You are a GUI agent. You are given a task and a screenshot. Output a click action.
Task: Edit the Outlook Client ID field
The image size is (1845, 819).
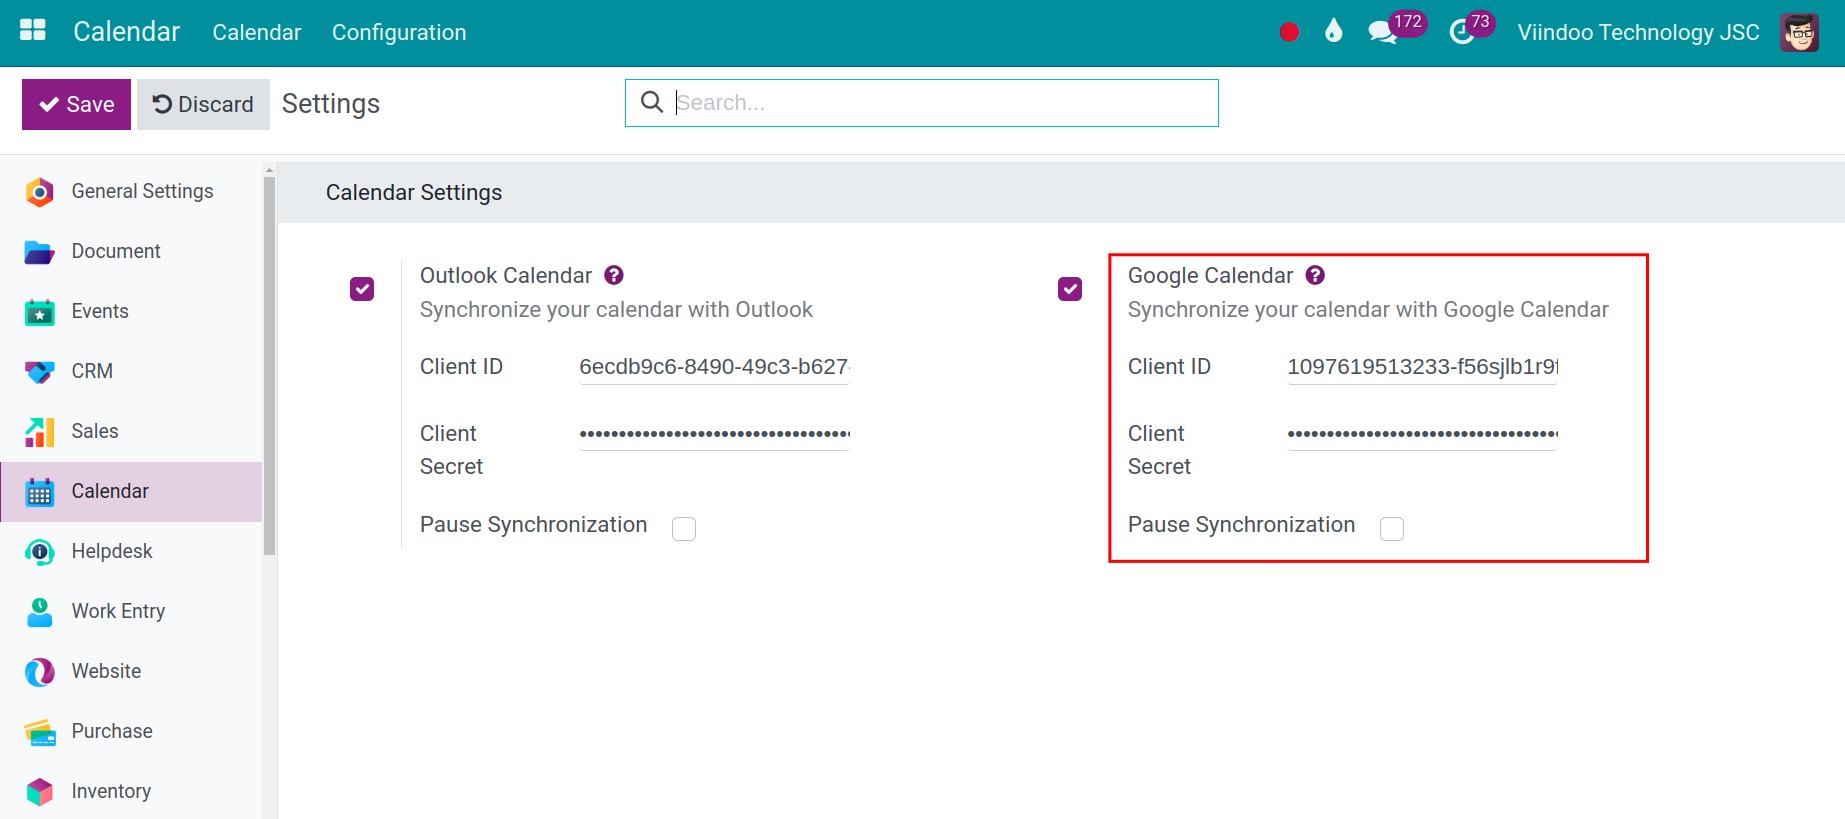pos(714,367)
